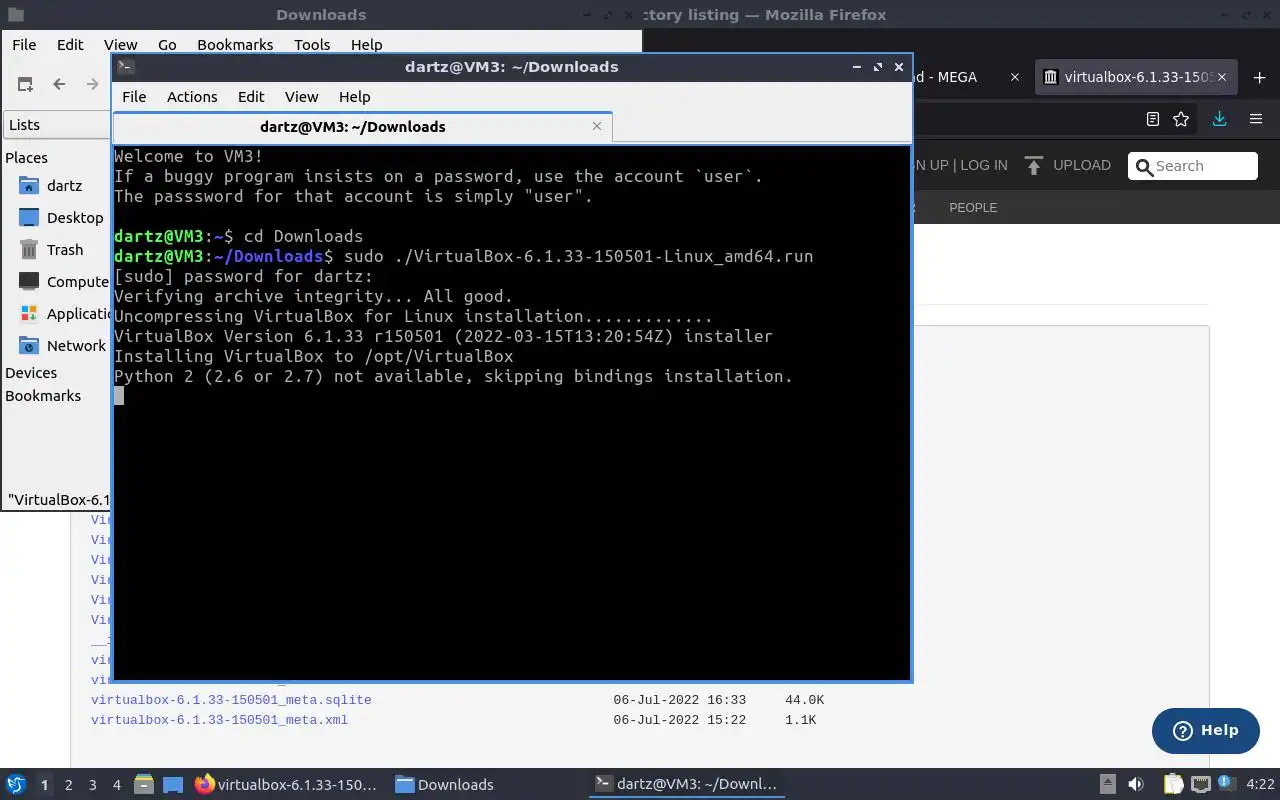Open the PEOPLE section on the webpage
Image resolution: width=1280 pixels, height=800 pixels.
tap(973, 208)
